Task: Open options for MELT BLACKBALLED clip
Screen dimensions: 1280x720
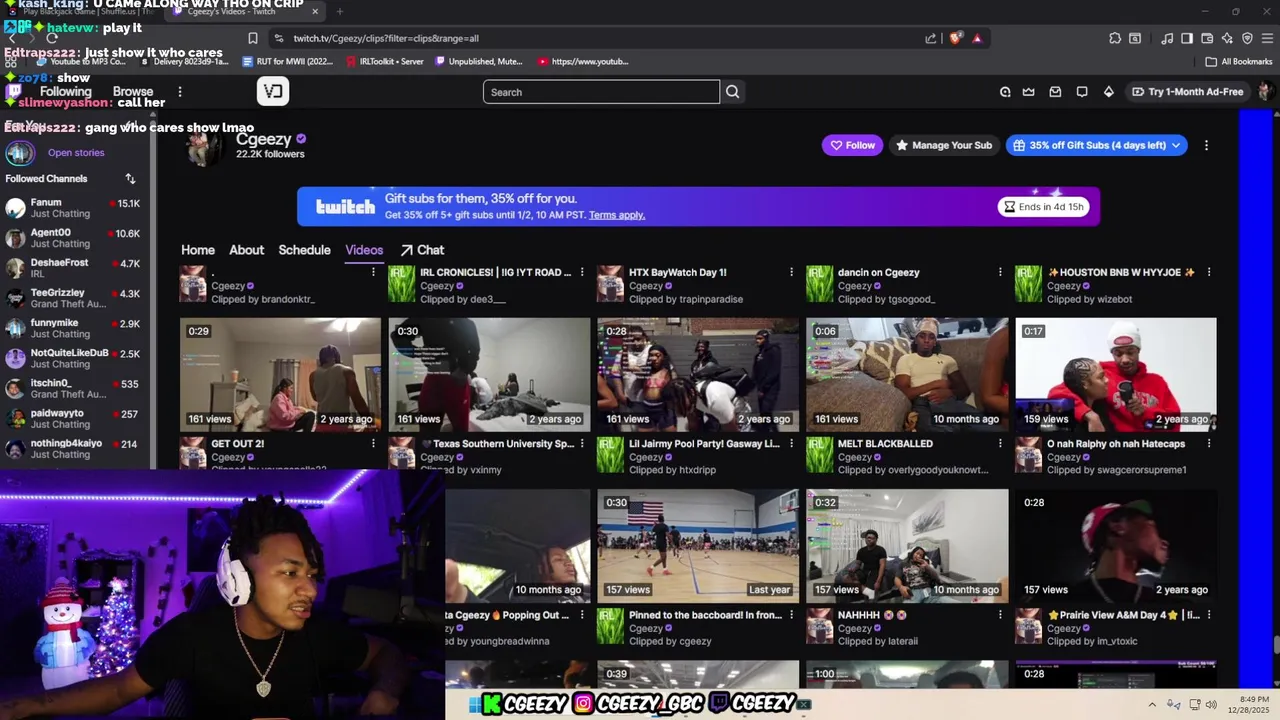Action: 1000,443
